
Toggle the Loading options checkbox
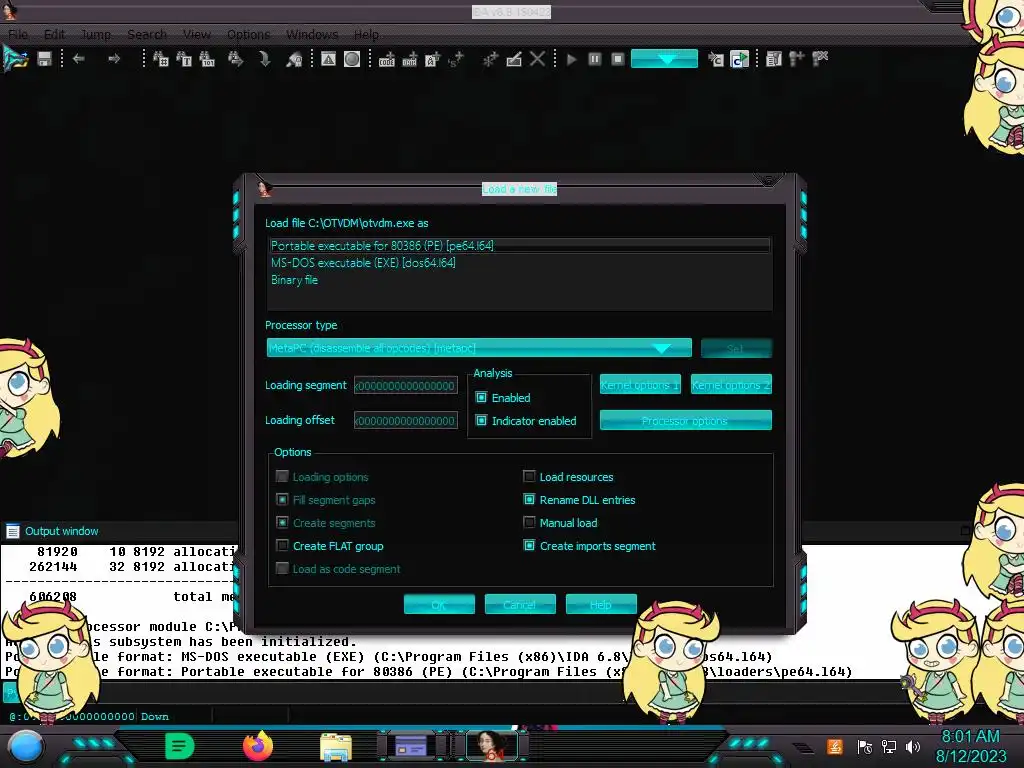click(x=282, y=476)
